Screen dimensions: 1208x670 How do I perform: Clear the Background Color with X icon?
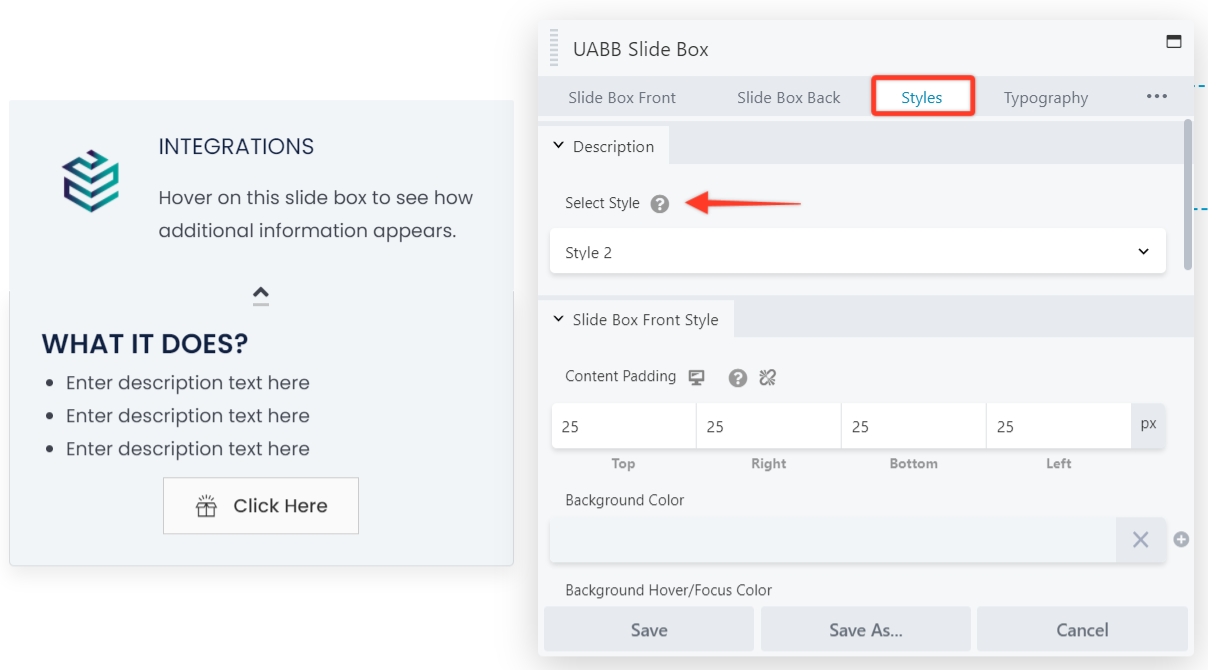click(x=1140, y=540)
